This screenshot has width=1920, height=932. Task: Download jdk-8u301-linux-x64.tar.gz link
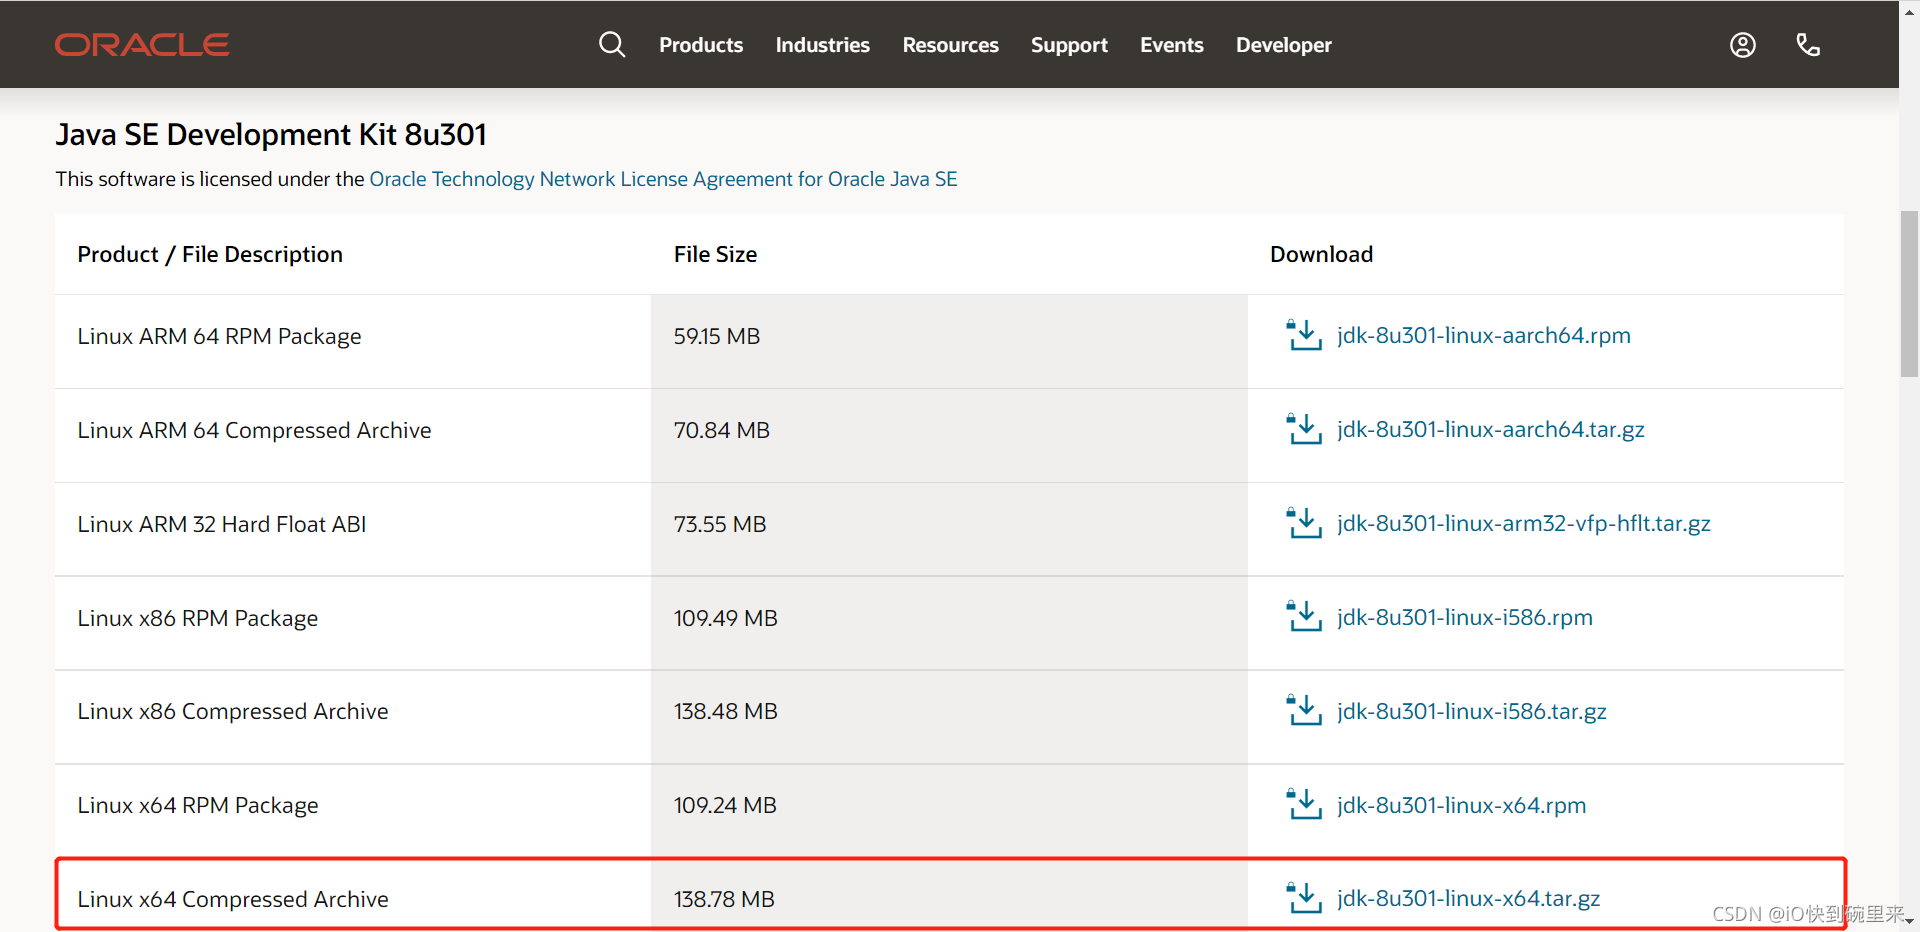(x=1469, y=898)
